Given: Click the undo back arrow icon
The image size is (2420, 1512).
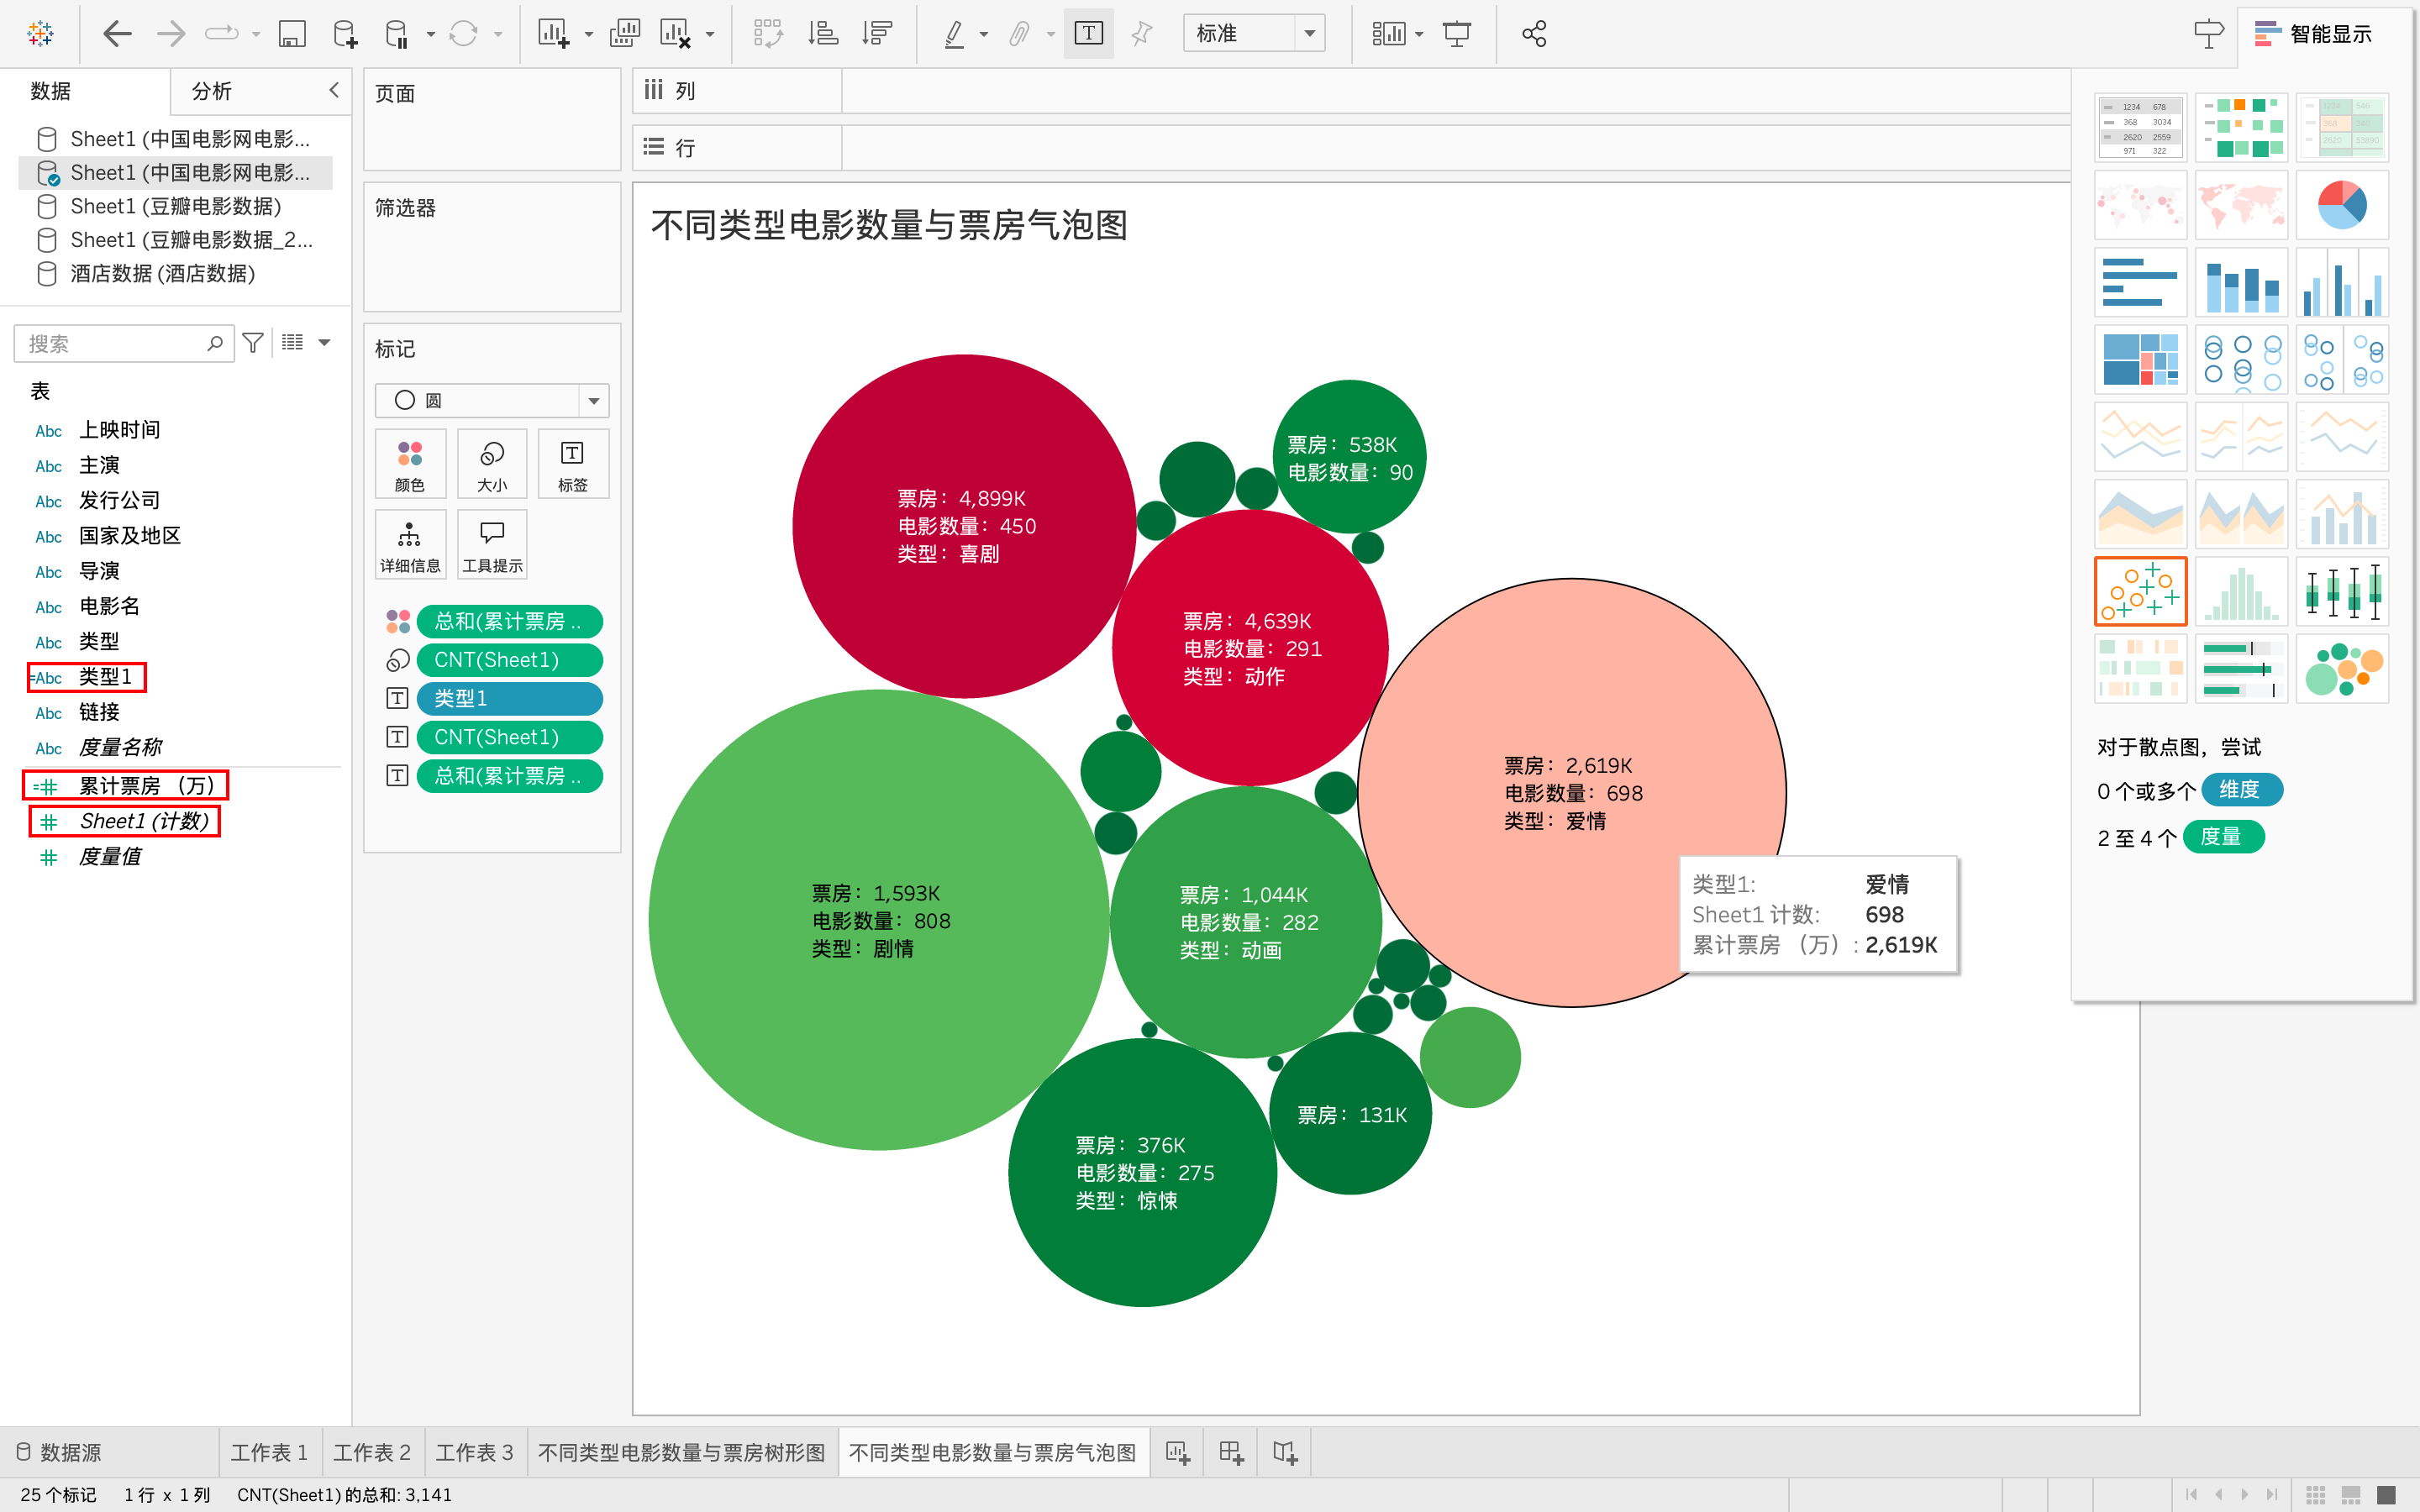Looking at the screenshot, I should (117, 34).
